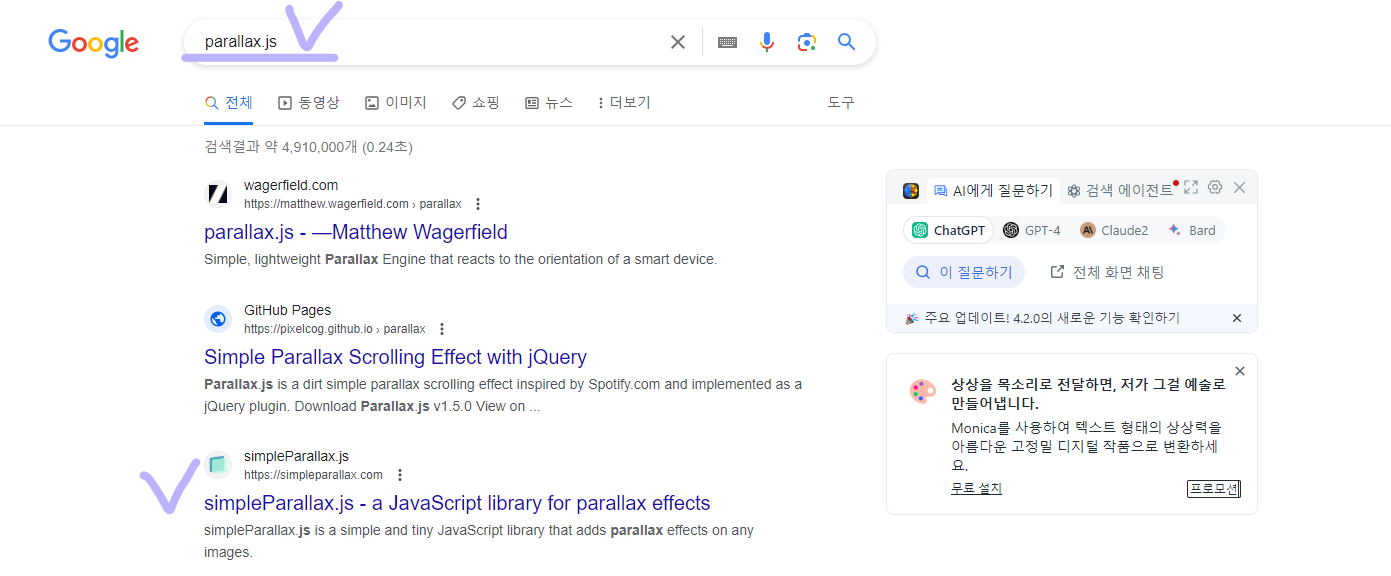
Task: Select the 전체 tab
Action: pyautogui.click(x=229, y=102)
